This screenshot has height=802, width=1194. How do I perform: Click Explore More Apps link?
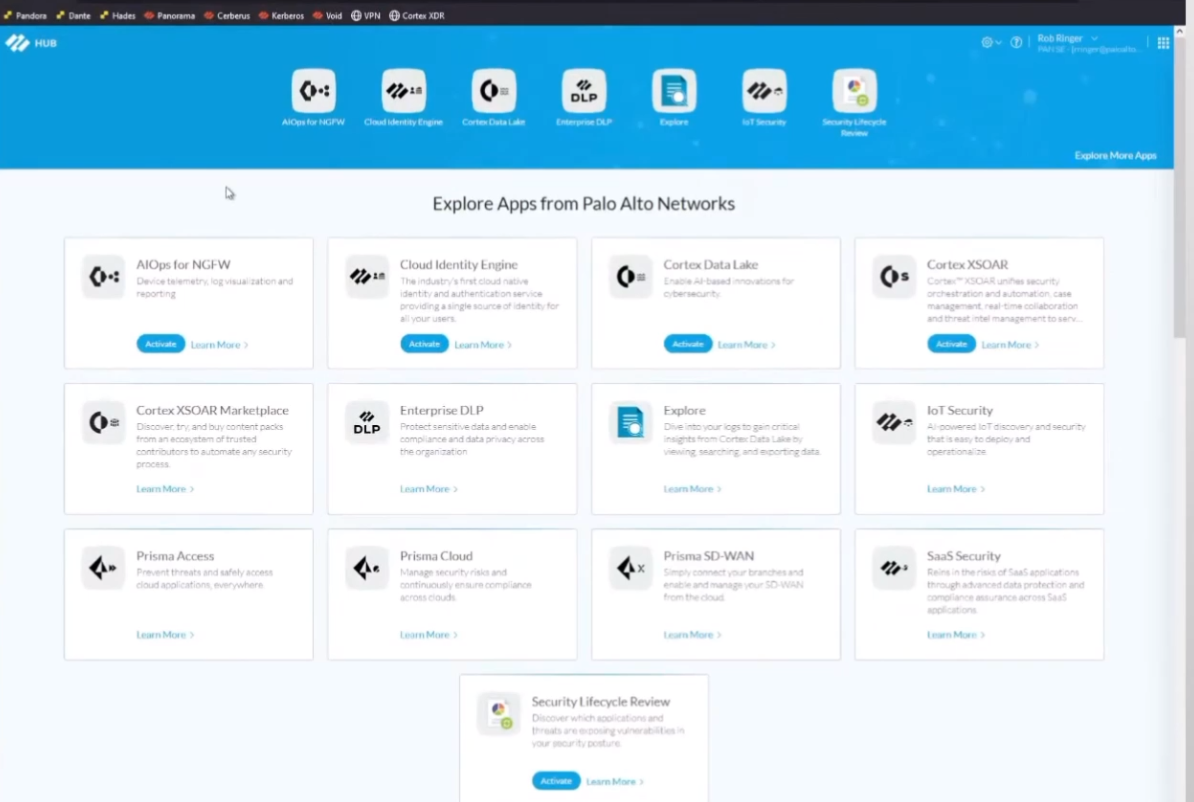pos(1115,155)
